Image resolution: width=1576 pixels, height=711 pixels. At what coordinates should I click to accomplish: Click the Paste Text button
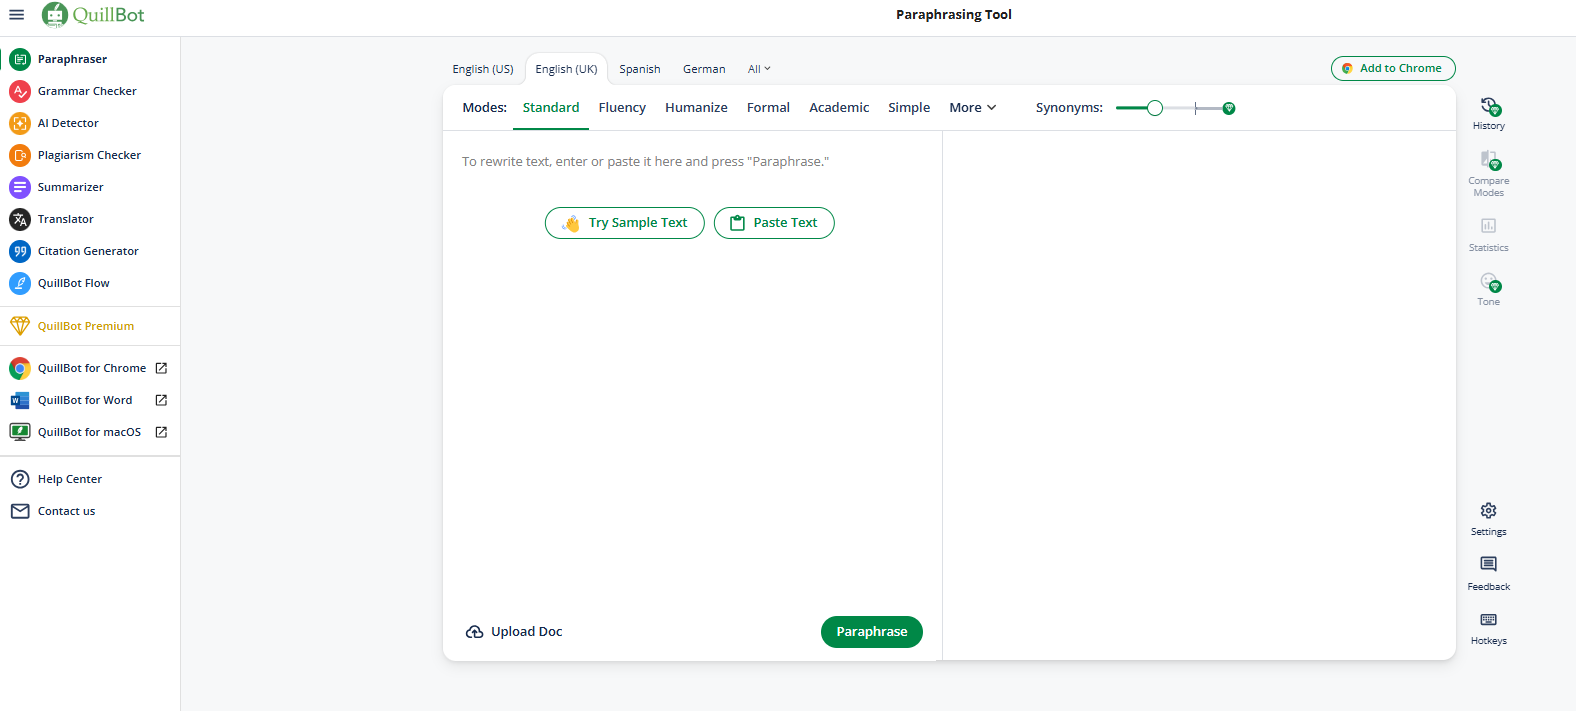774,223
